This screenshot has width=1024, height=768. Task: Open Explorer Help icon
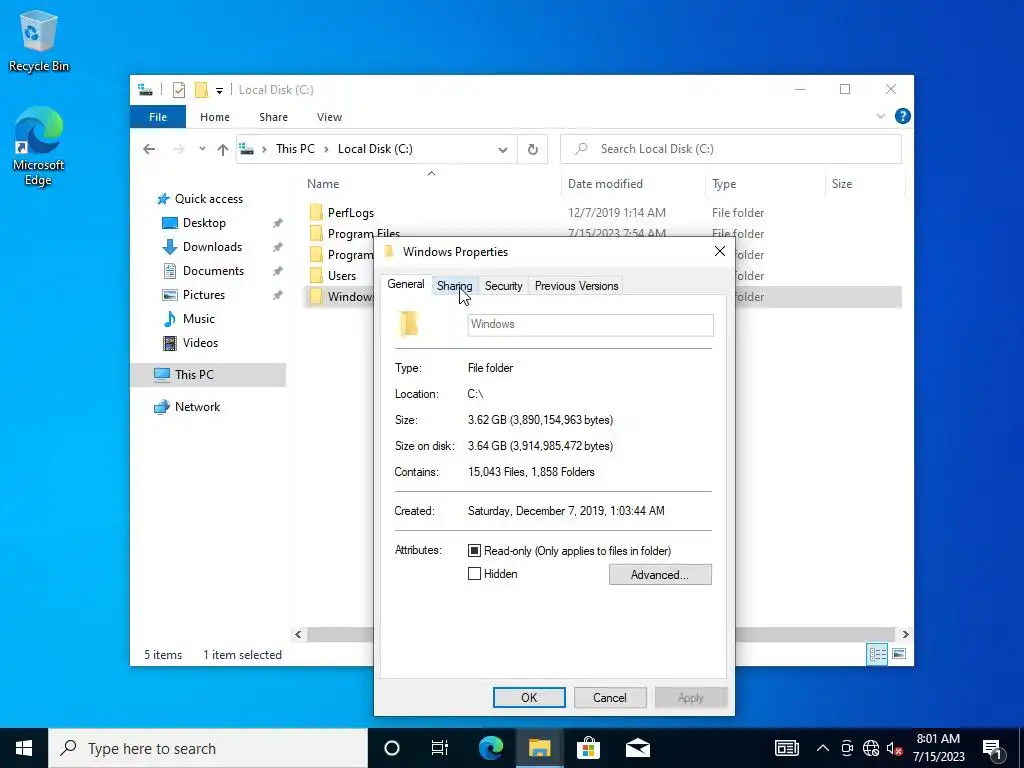(x=903, y=116)
